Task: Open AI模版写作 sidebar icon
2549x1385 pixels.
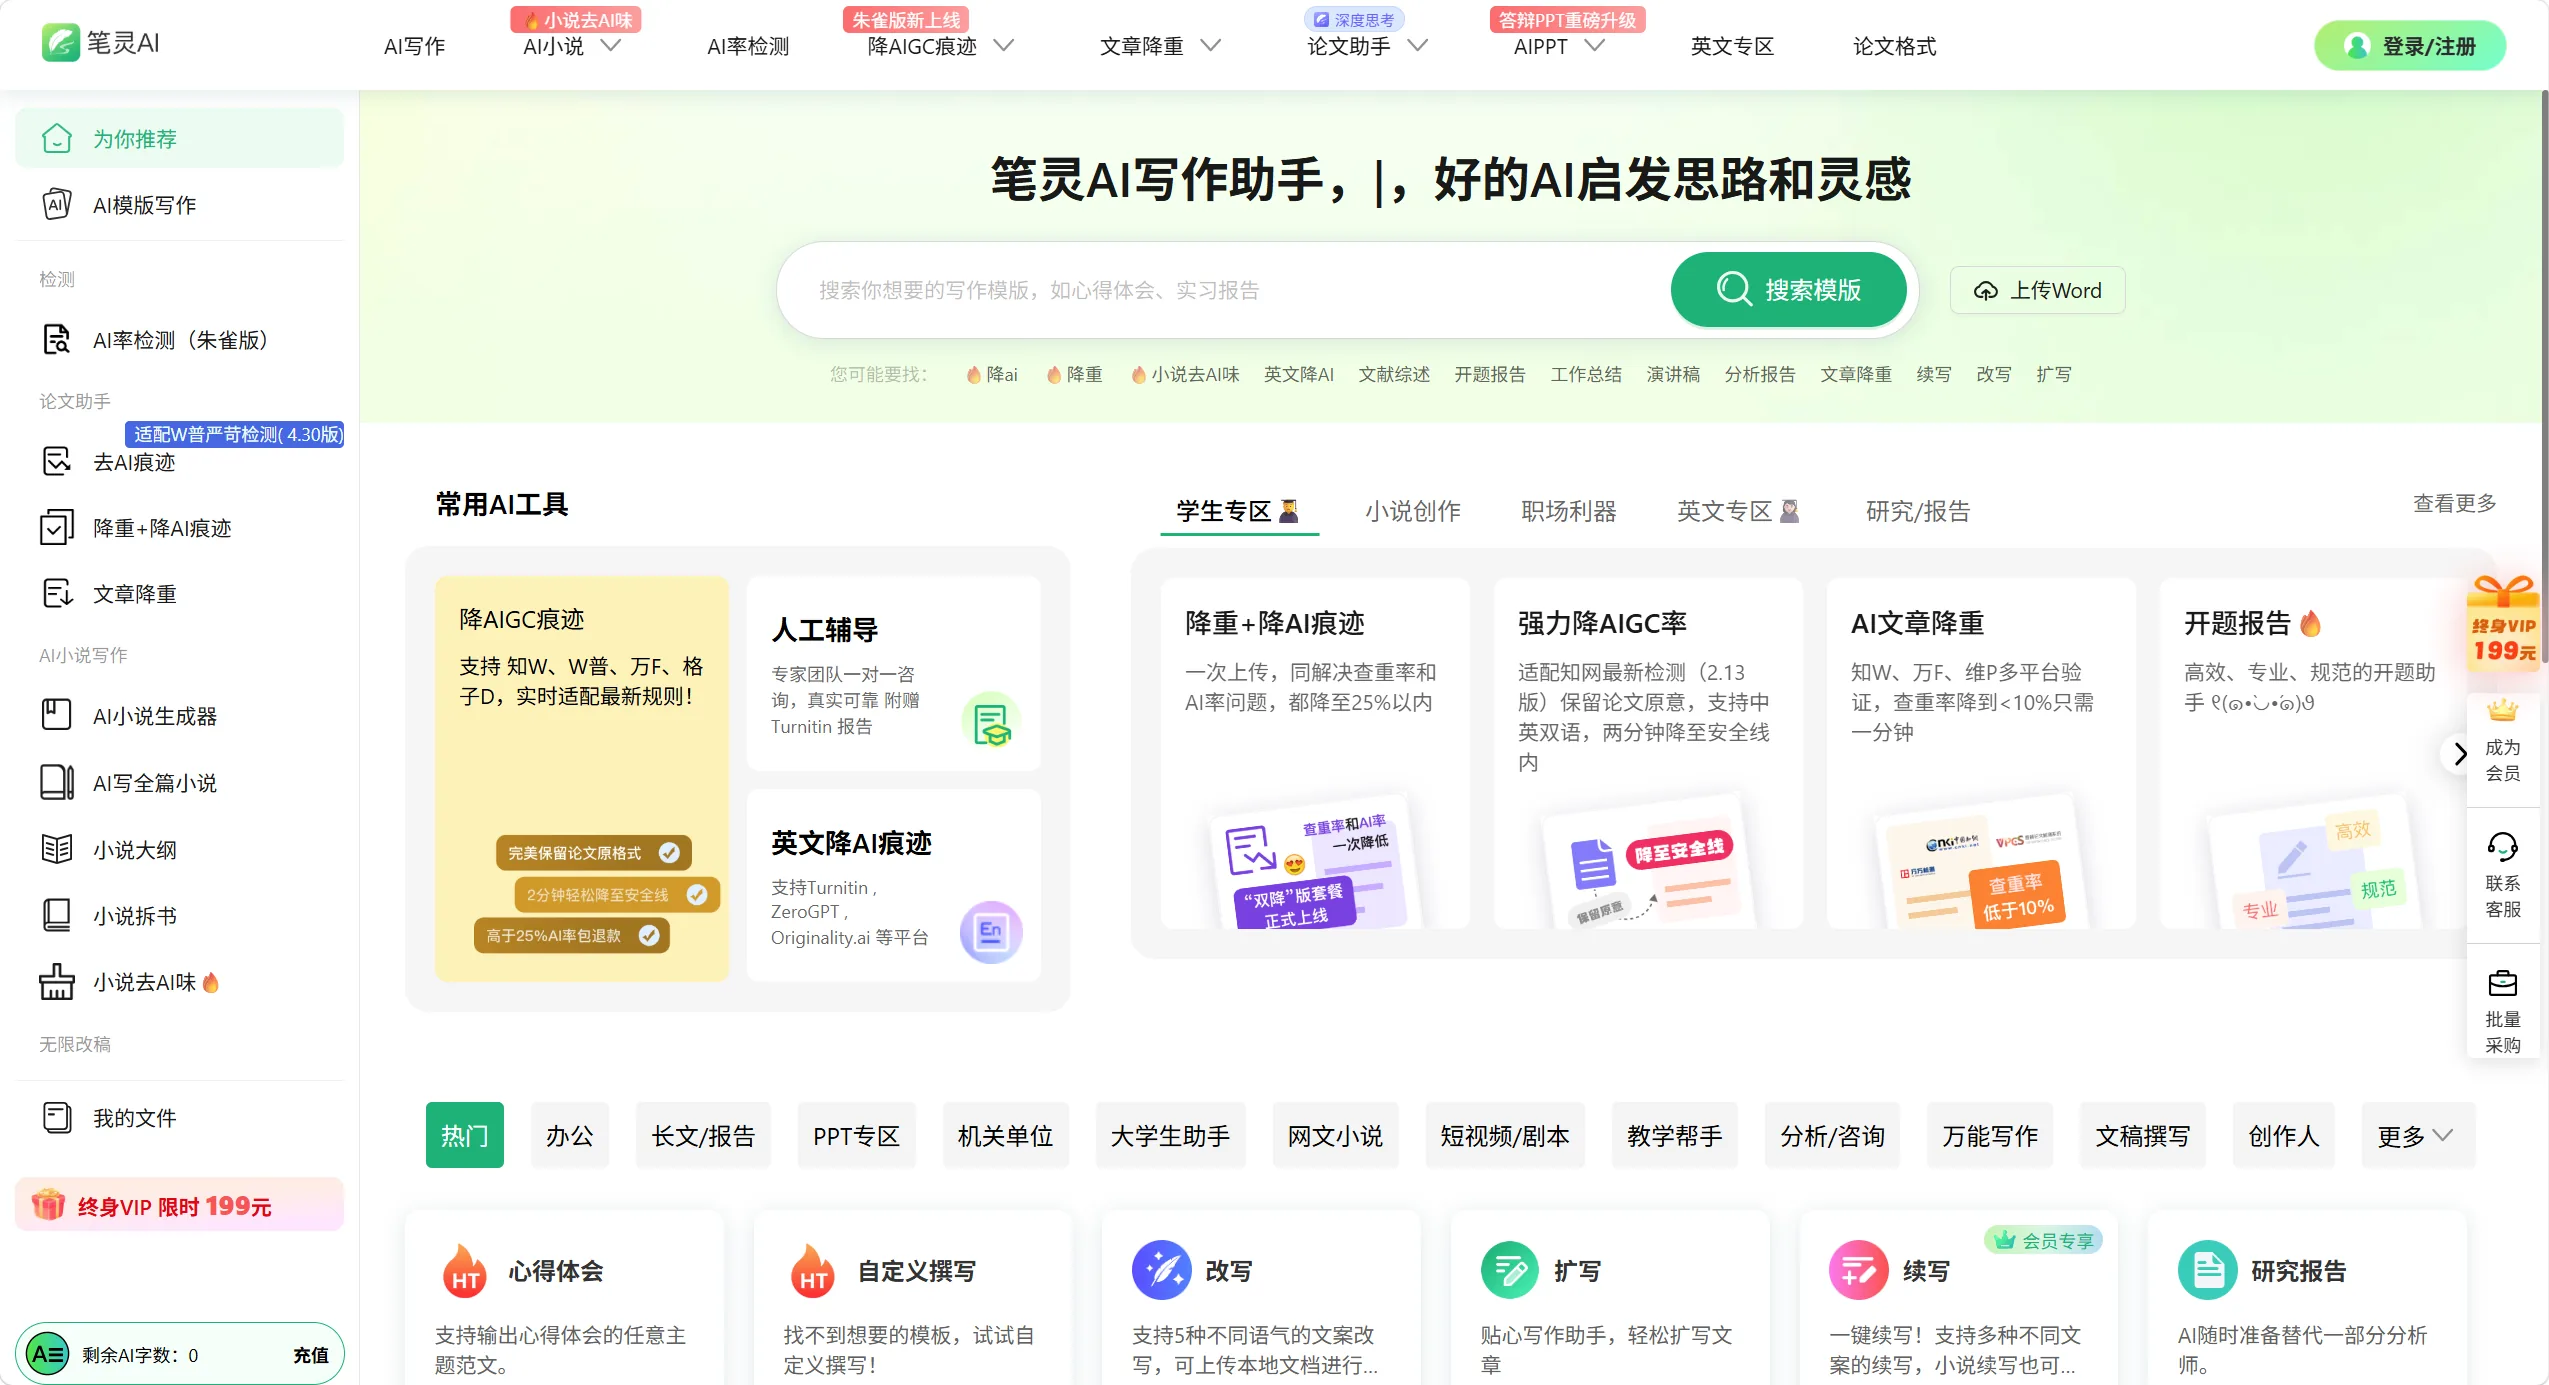Action: [x=57, y=204]
